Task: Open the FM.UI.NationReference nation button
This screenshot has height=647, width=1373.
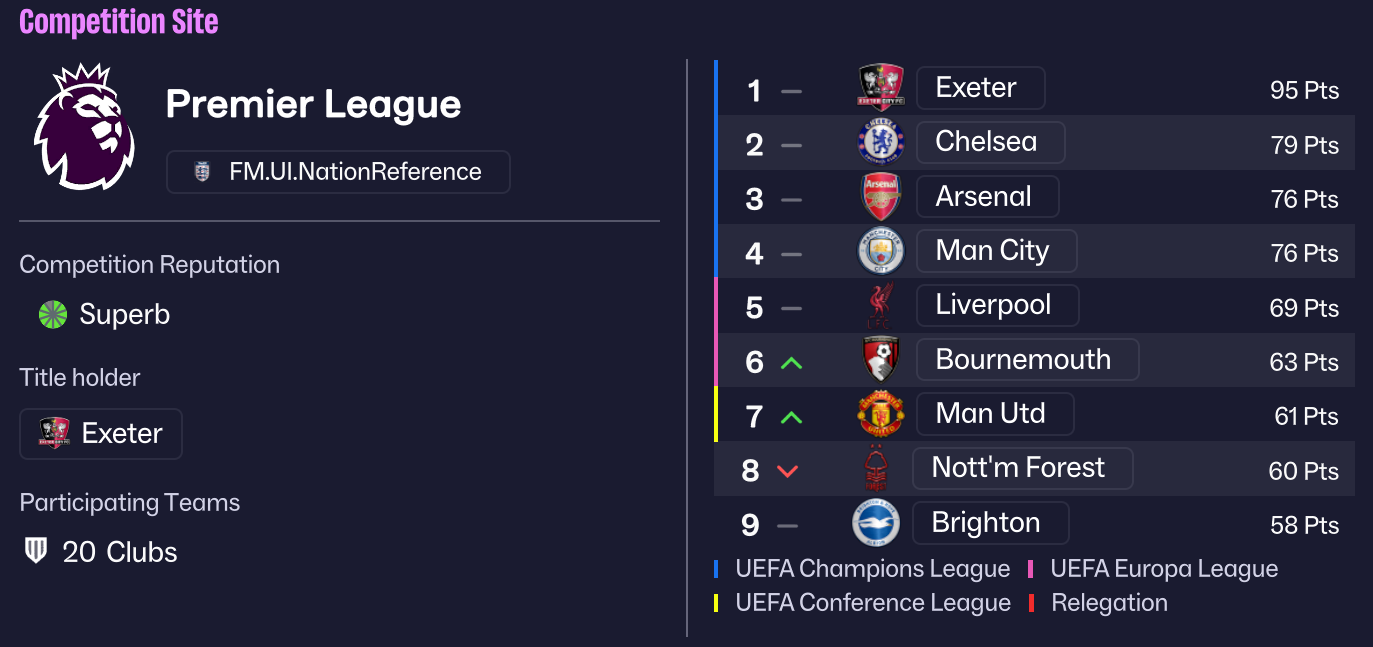Action: [x=338, y=172]
